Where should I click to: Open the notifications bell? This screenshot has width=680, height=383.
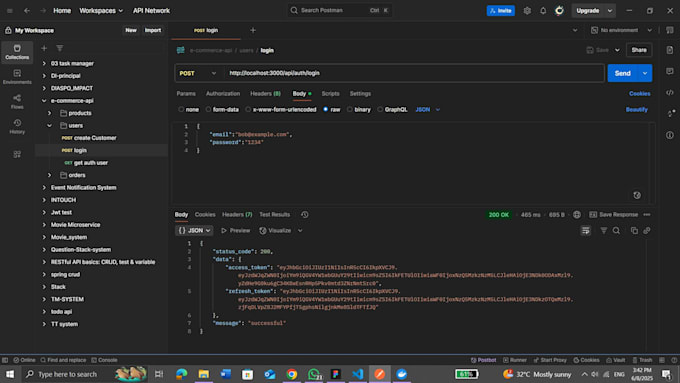(x=543, y=10)
